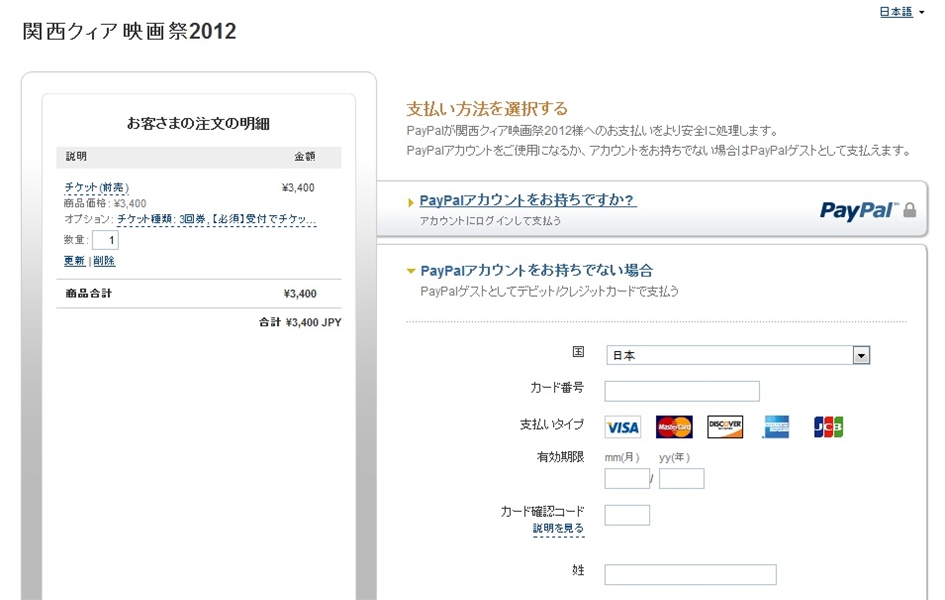The image size is (945, 600).
Task: Open the 国 country dropdown showing 日本
Action: 738,355
